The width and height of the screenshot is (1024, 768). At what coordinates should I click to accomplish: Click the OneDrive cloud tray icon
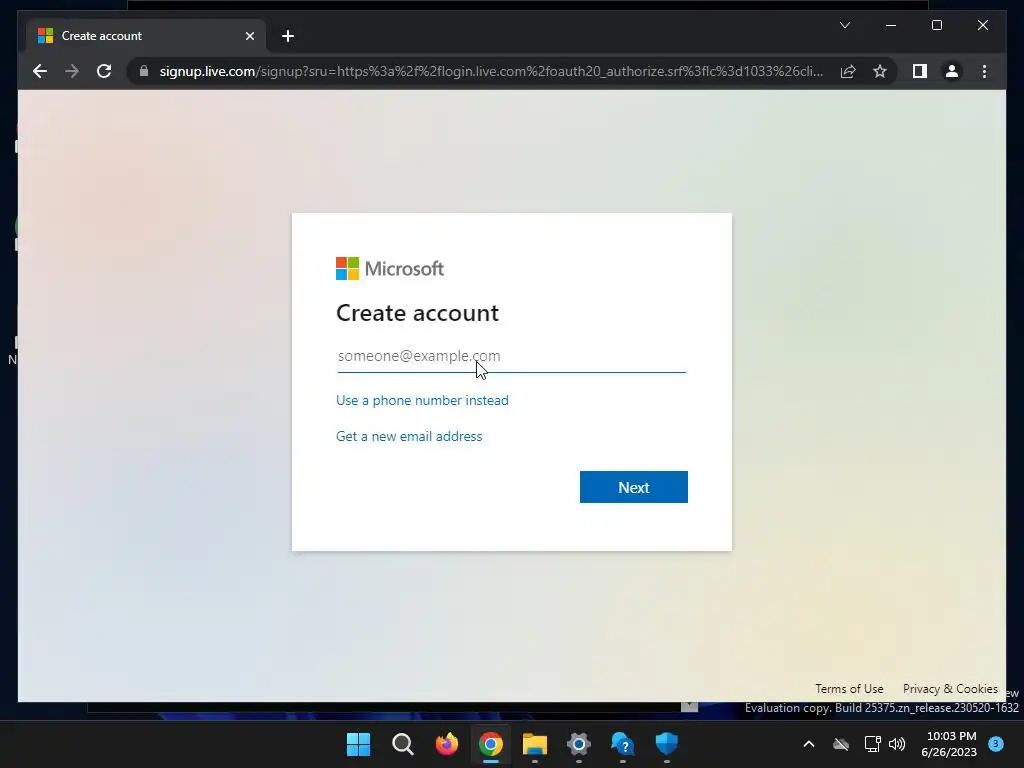pyautogui.click(x=841, y=744)
